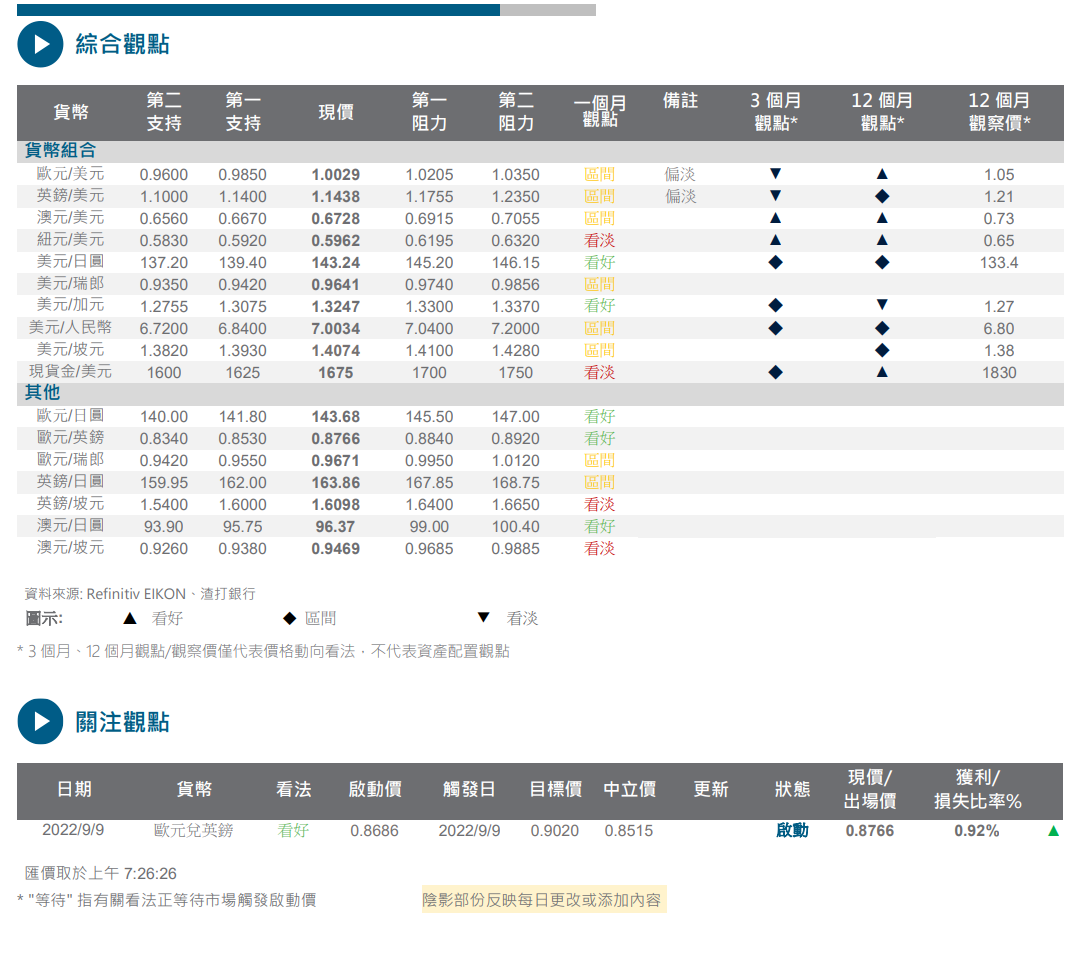Image resolution: width=1067 pixels, height=966 pixels.
Task: Click the 12-month target 1830 for gold
Action: (998, 373)
